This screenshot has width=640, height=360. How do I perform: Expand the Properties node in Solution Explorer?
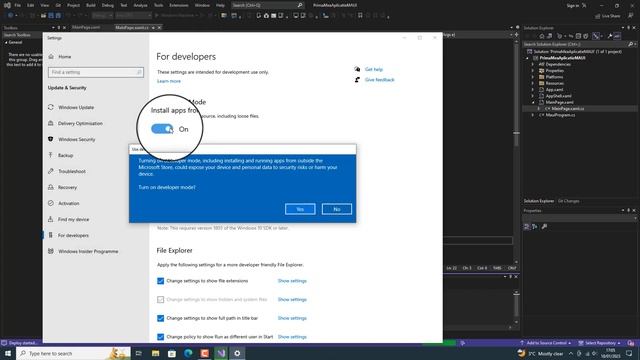click(x=532, y=71)
